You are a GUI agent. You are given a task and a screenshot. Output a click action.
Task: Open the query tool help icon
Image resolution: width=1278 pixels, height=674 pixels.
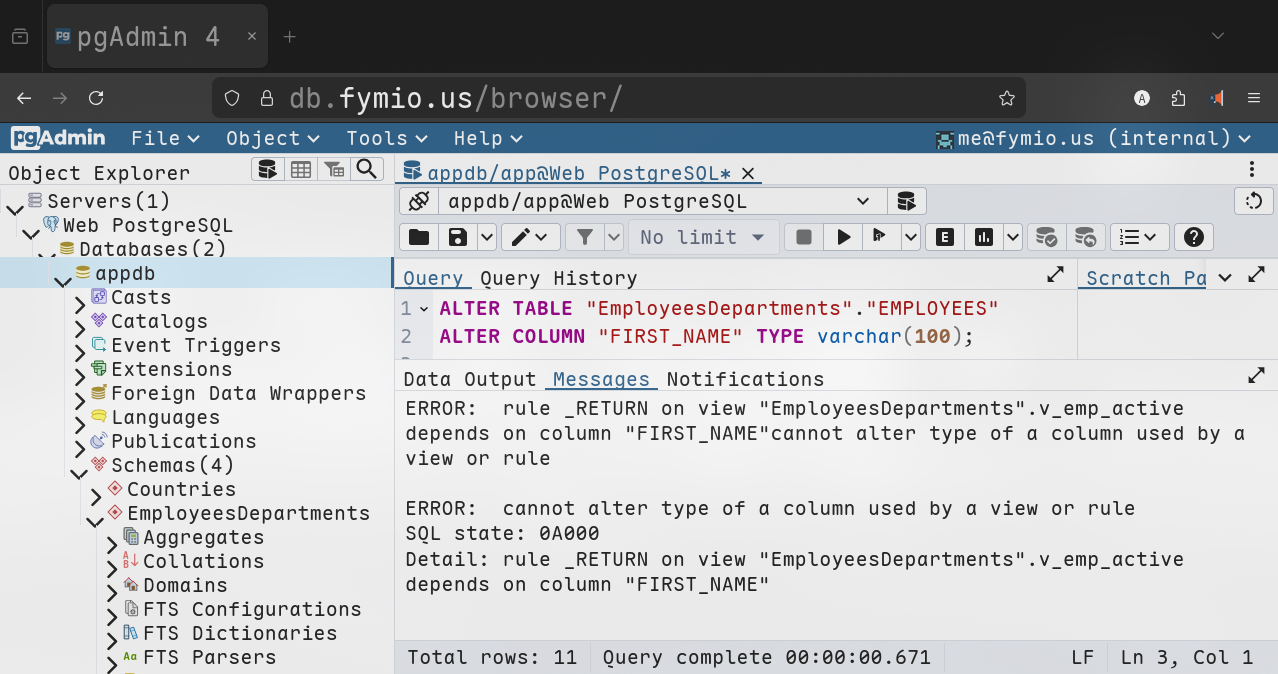coord(1193,237)
